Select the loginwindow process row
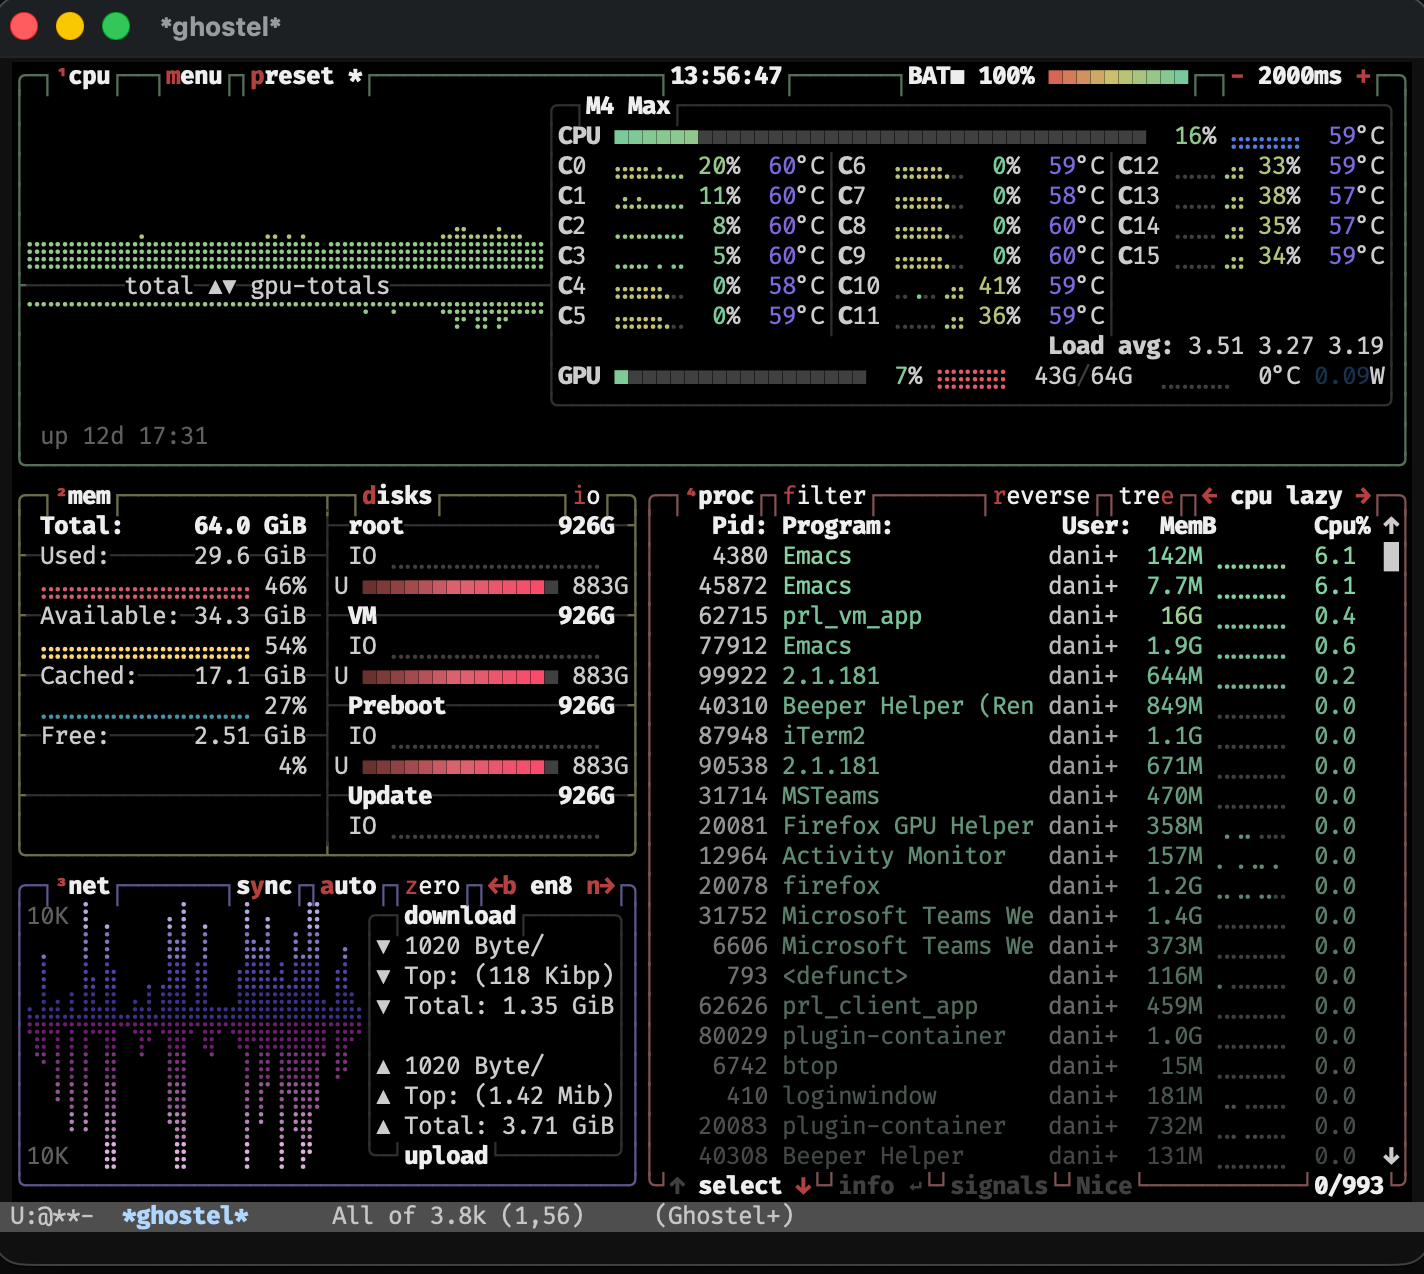The image size is (1424, 1274). [1027, 1096]
